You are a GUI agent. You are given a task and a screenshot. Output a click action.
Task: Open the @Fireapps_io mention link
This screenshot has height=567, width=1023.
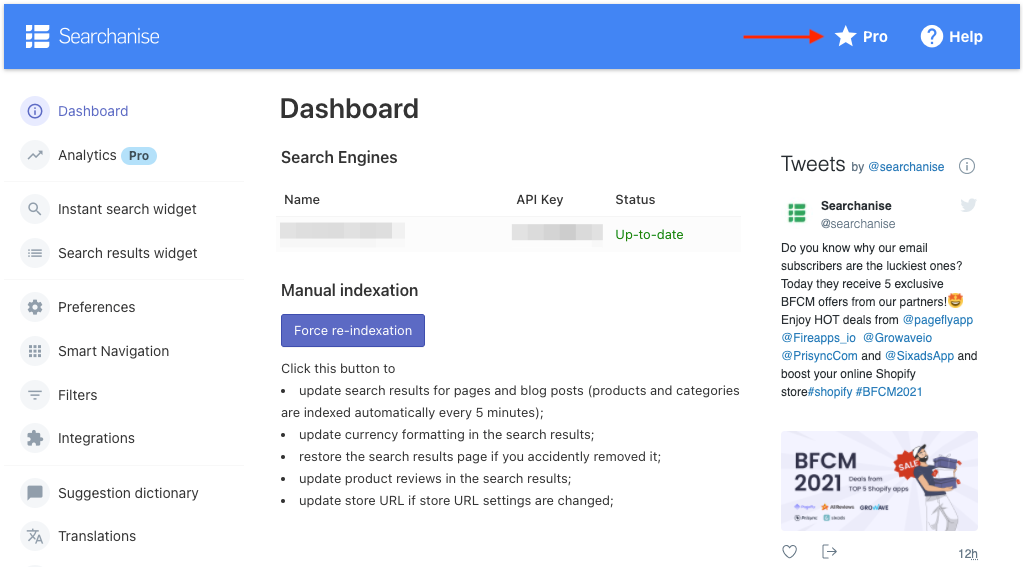click(818, 338)
